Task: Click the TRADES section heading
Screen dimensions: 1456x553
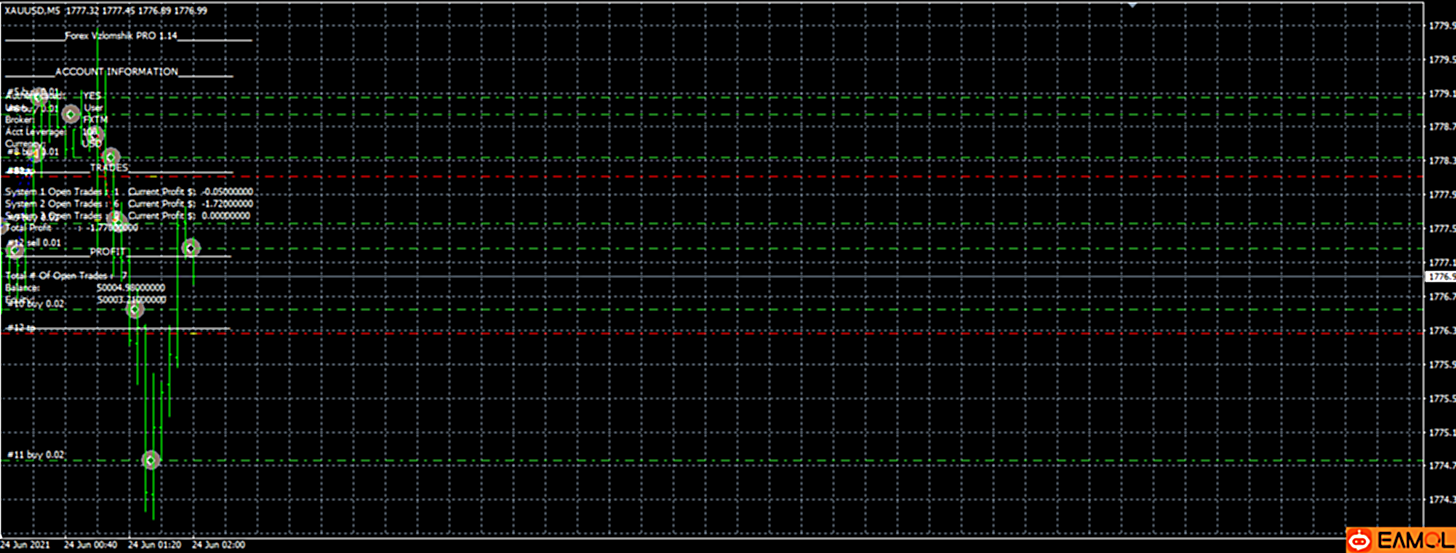Action: (x=109, y=167)
